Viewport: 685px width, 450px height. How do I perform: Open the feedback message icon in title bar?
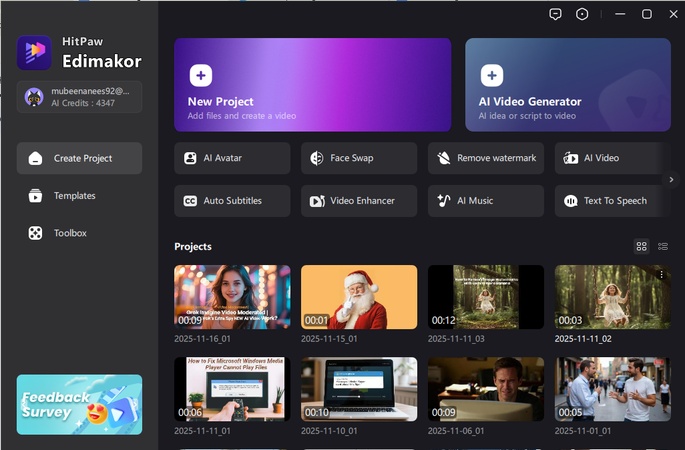coord(556,14)
